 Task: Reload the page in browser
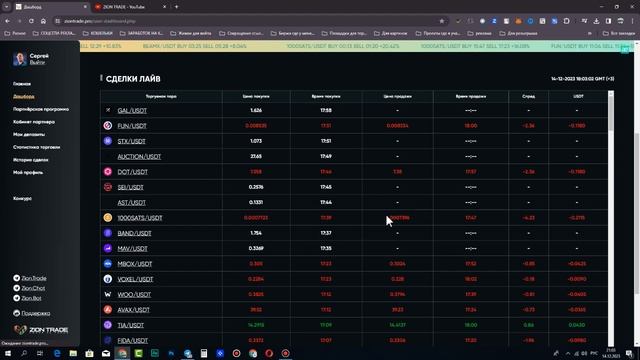click(31, 21)
